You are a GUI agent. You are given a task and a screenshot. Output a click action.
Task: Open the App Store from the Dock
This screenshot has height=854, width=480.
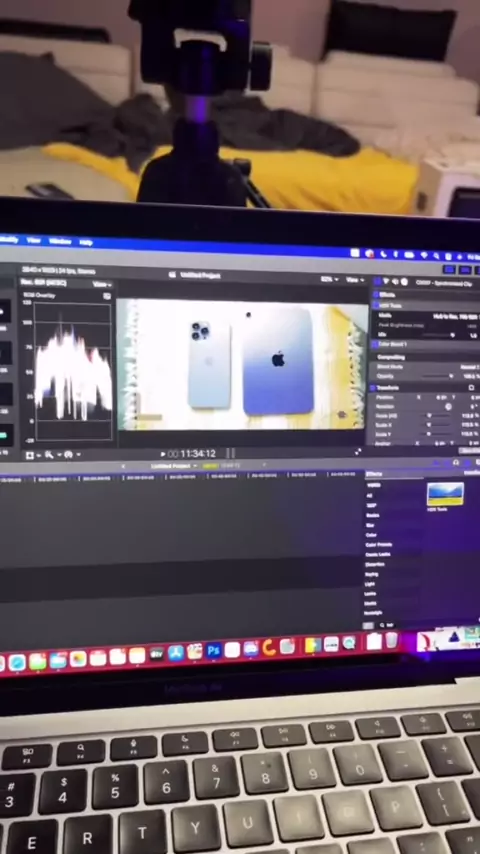coord(176,652)
